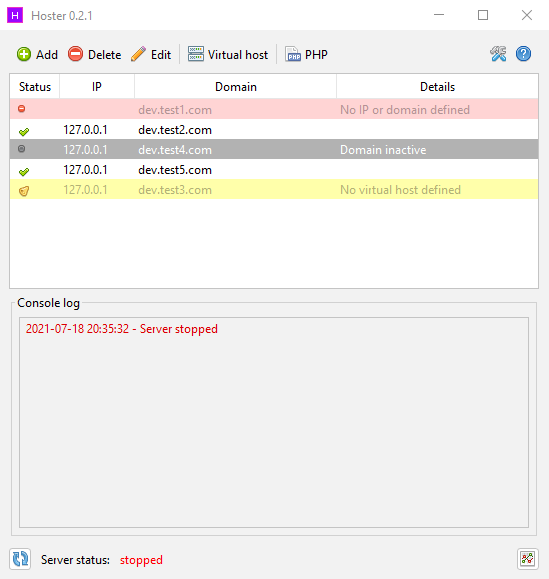Click the red 'stopped' server status text

[141, 560]
